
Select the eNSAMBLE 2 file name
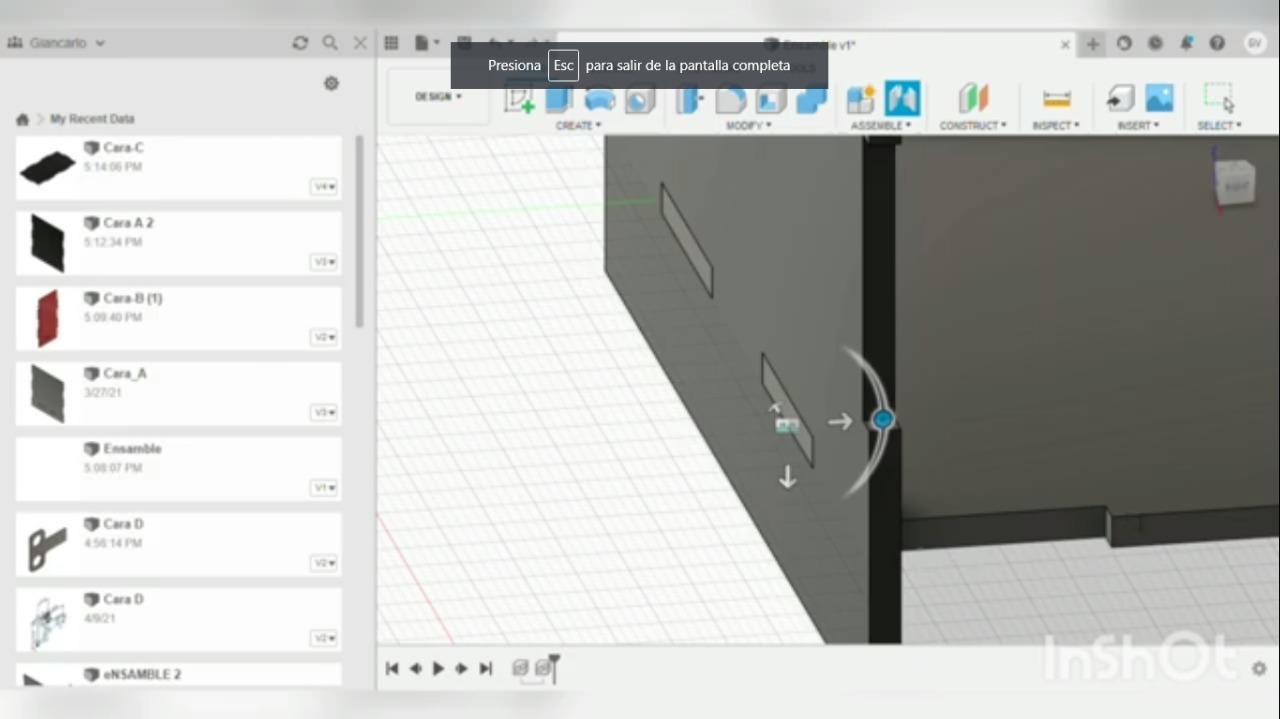tap(142, 675)
